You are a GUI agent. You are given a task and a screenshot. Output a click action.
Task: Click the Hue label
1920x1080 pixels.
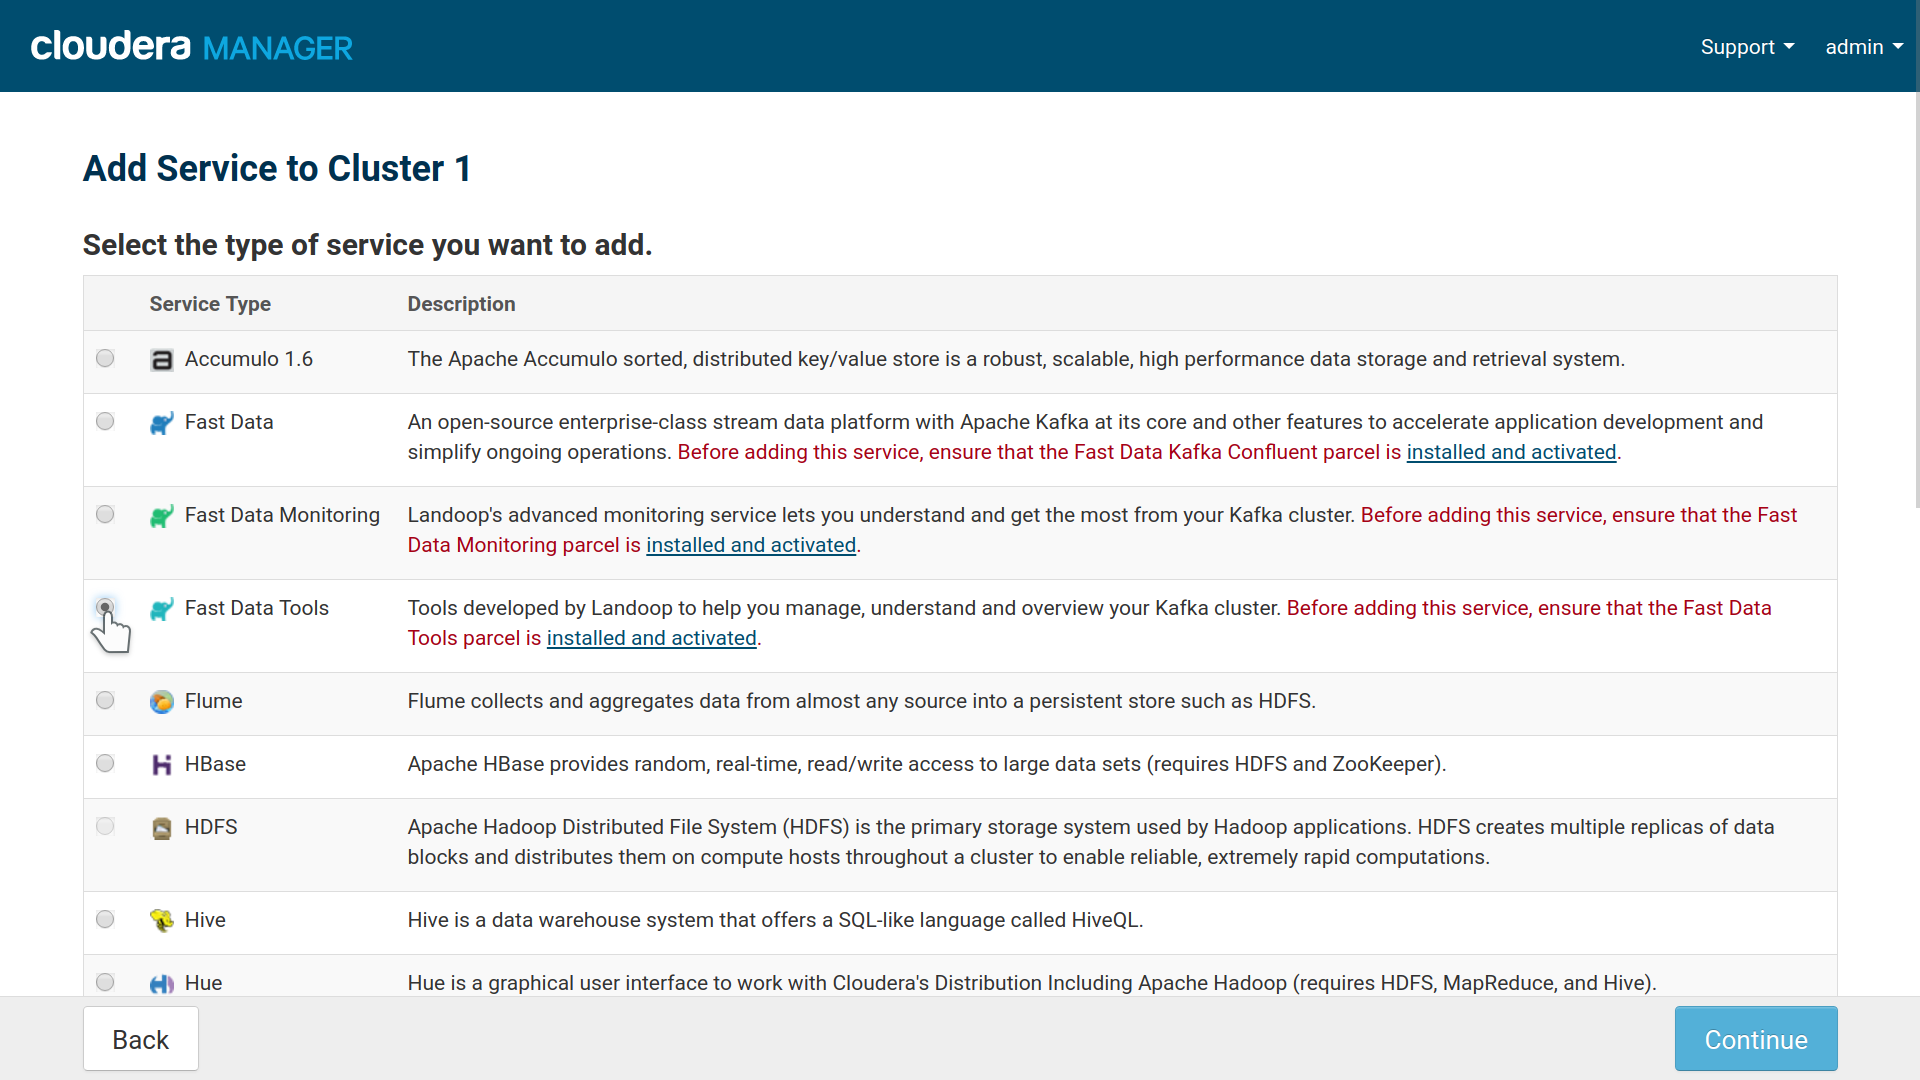(x=203, y=983)
